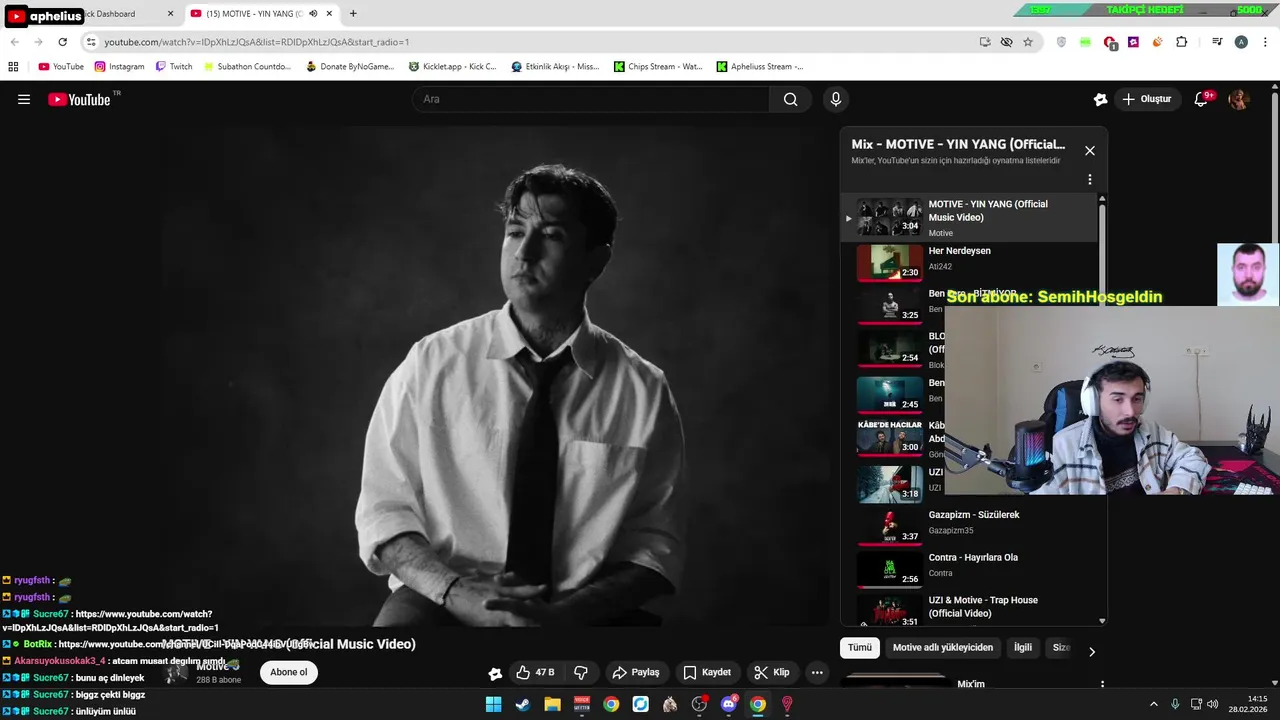Open options for Mix'im entry
Screen dimensions: 1280x720
coord(1102,685)
